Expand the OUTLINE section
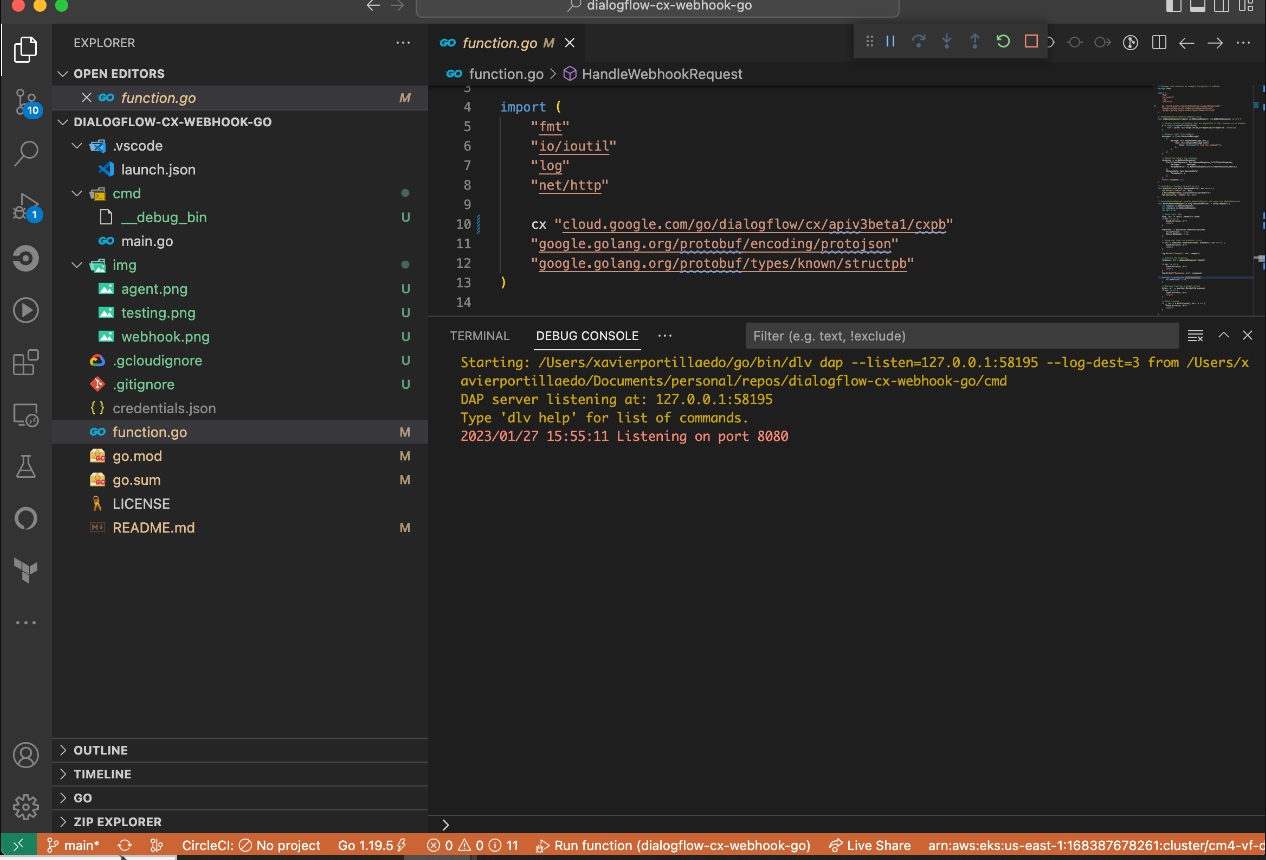This screenshot has width=1266, height=860. coord(100,750)
